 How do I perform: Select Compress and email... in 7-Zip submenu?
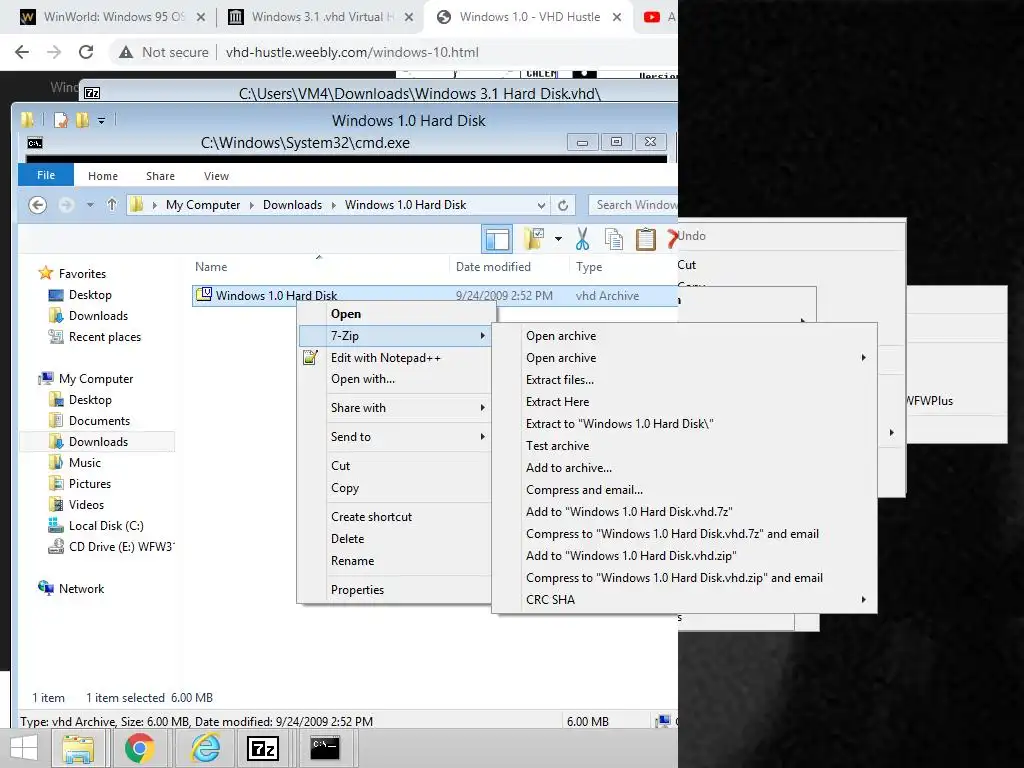[x=584, y=490]
